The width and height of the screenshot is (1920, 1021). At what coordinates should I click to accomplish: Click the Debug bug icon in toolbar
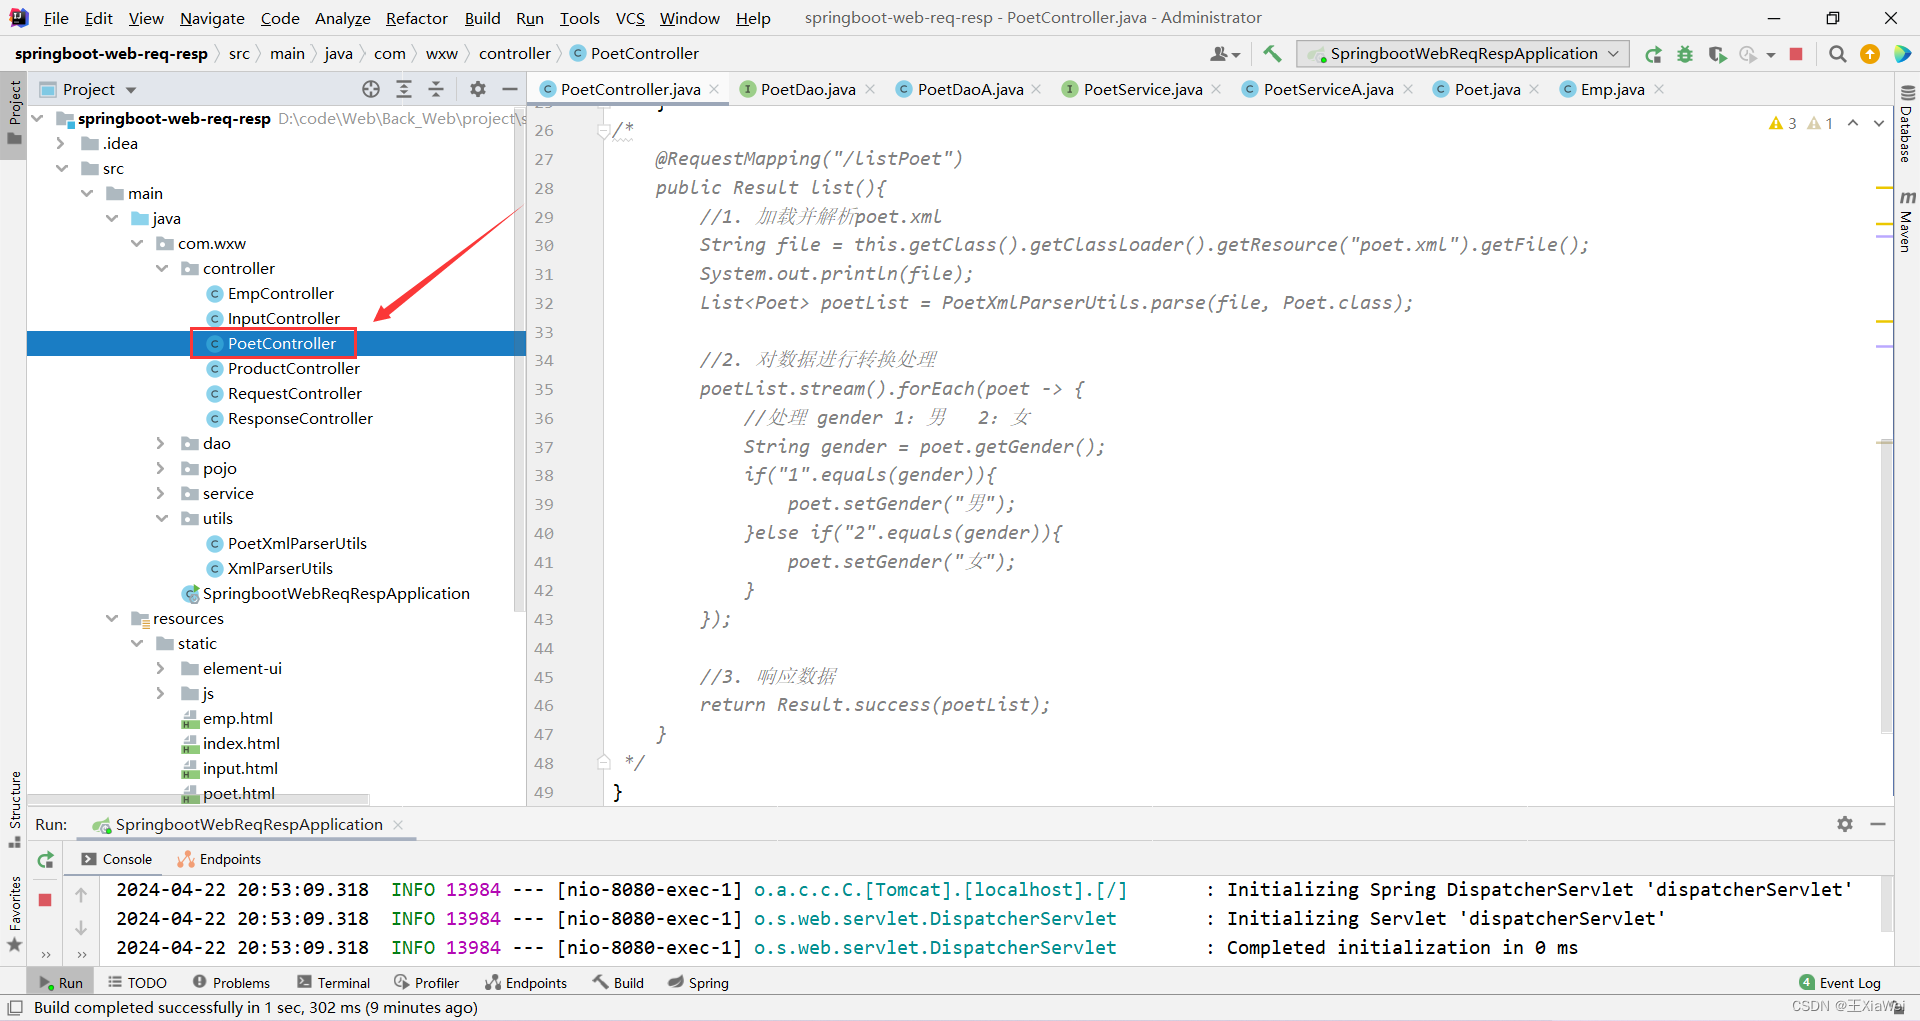coord(1685,54)
